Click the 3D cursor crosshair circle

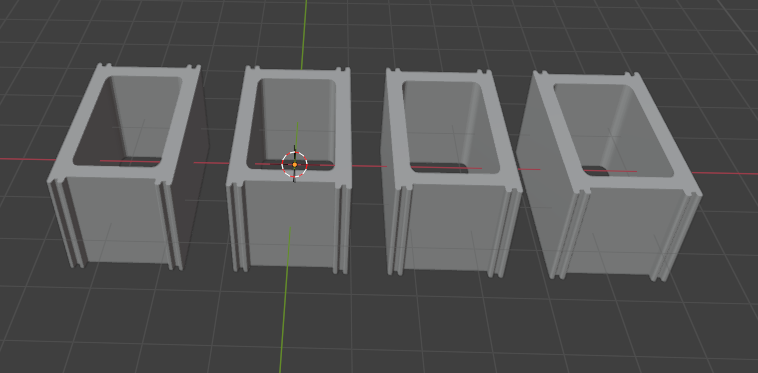pyautogui.click(x=294, y=165)
